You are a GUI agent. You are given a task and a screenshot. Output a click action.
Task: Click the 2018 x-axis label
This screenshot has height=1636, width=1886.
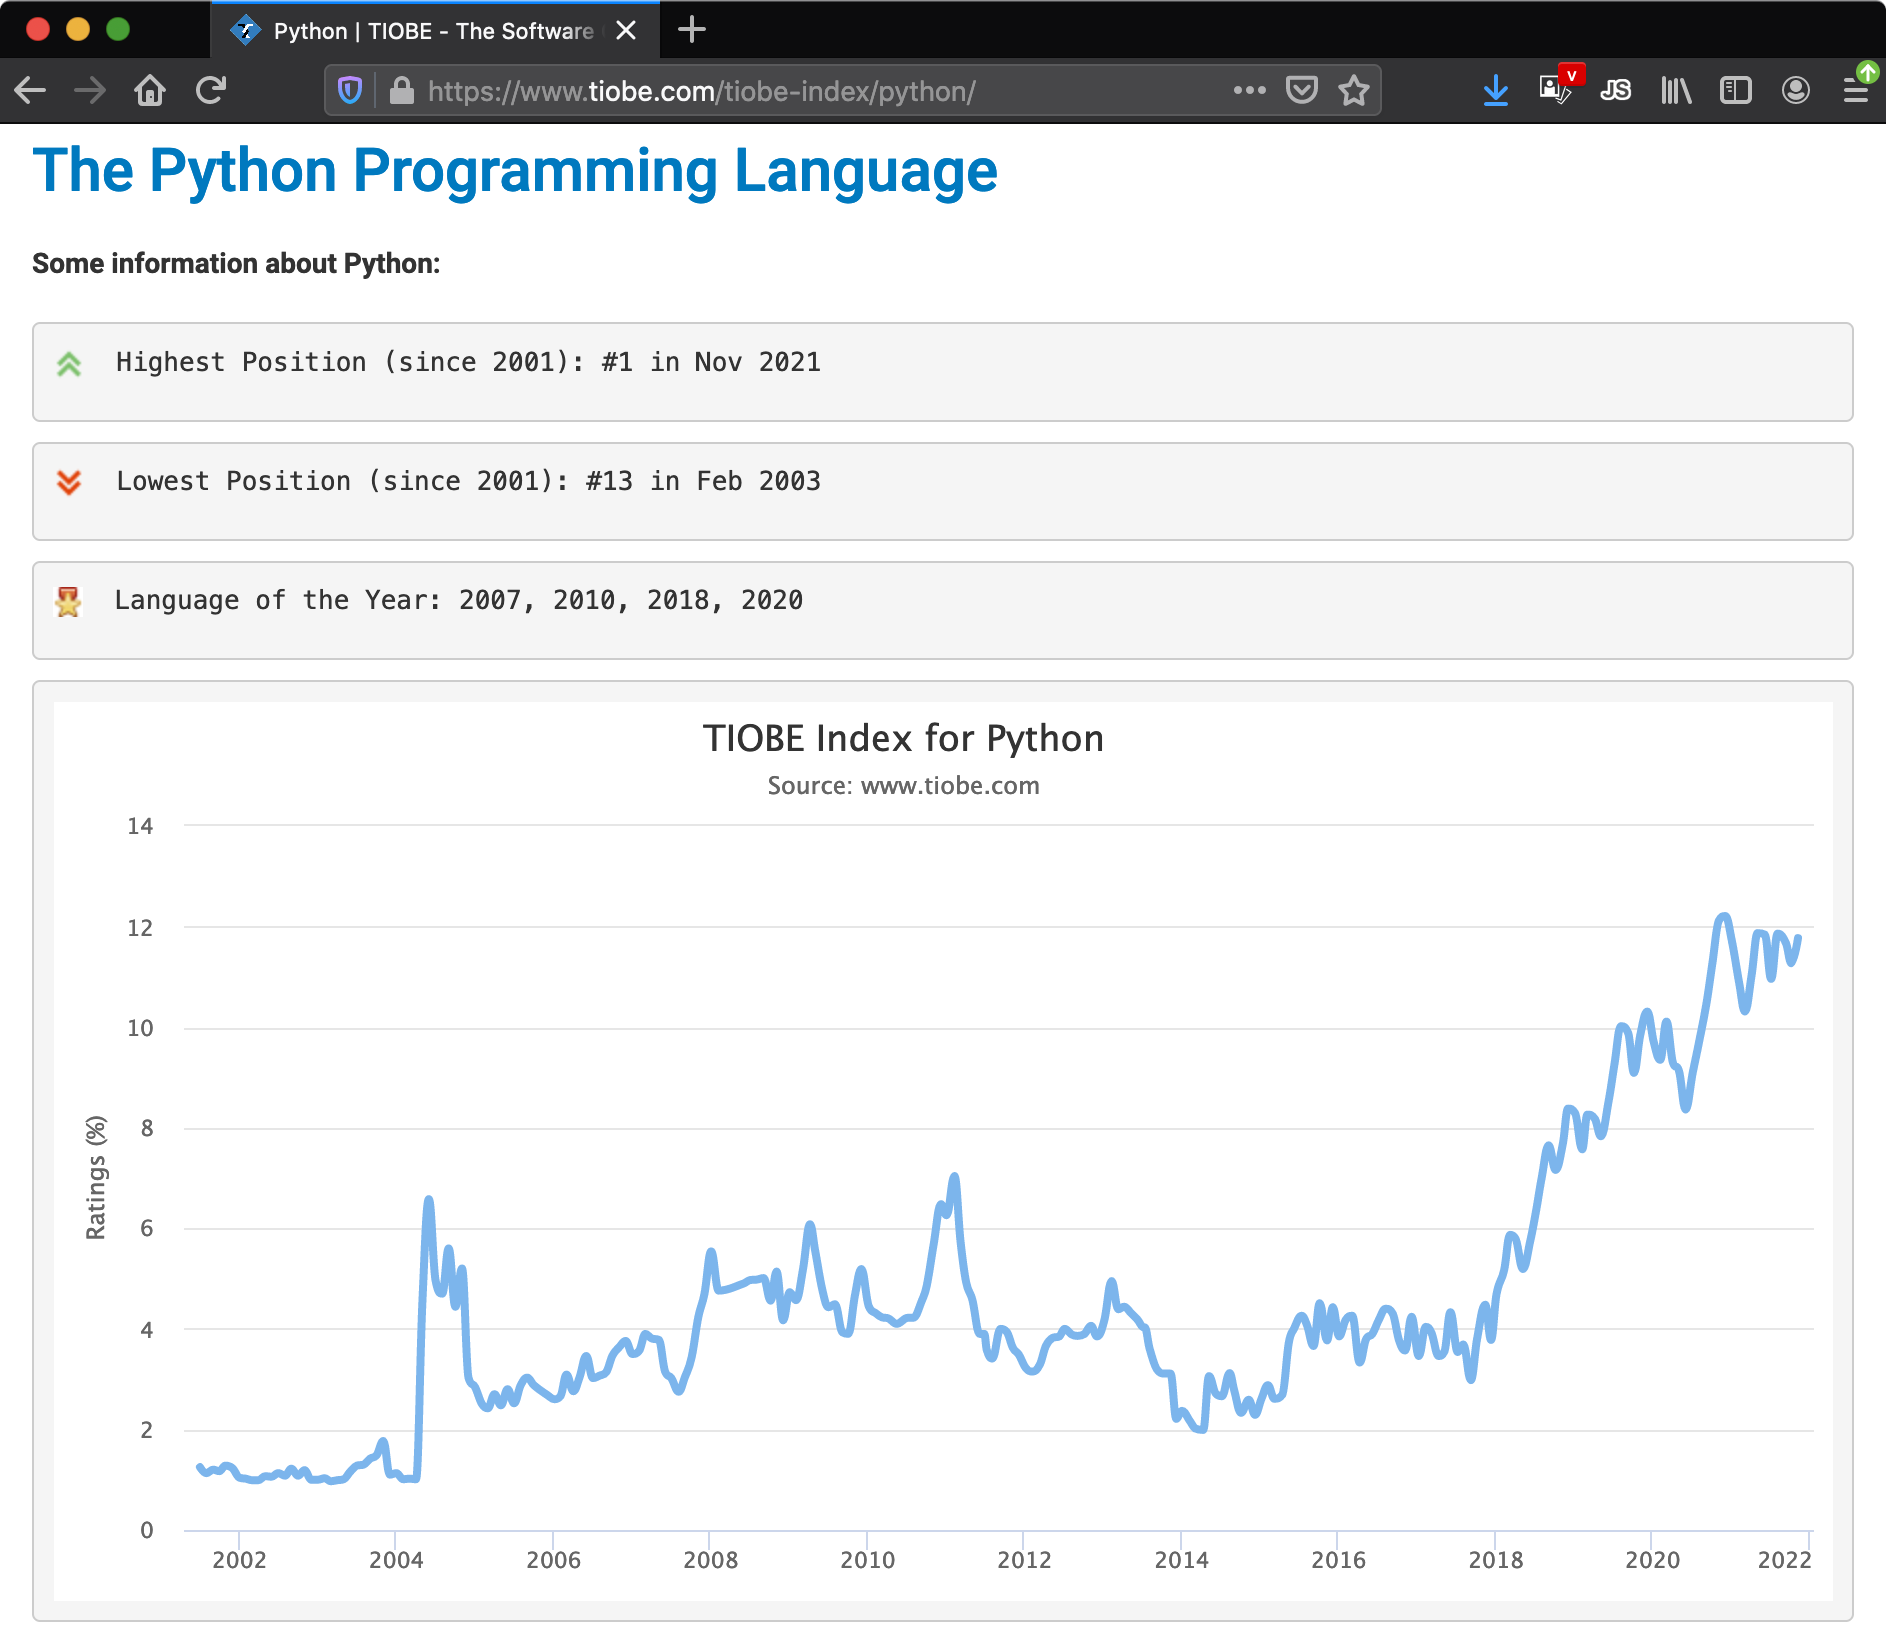(x=1495, y=1560)
